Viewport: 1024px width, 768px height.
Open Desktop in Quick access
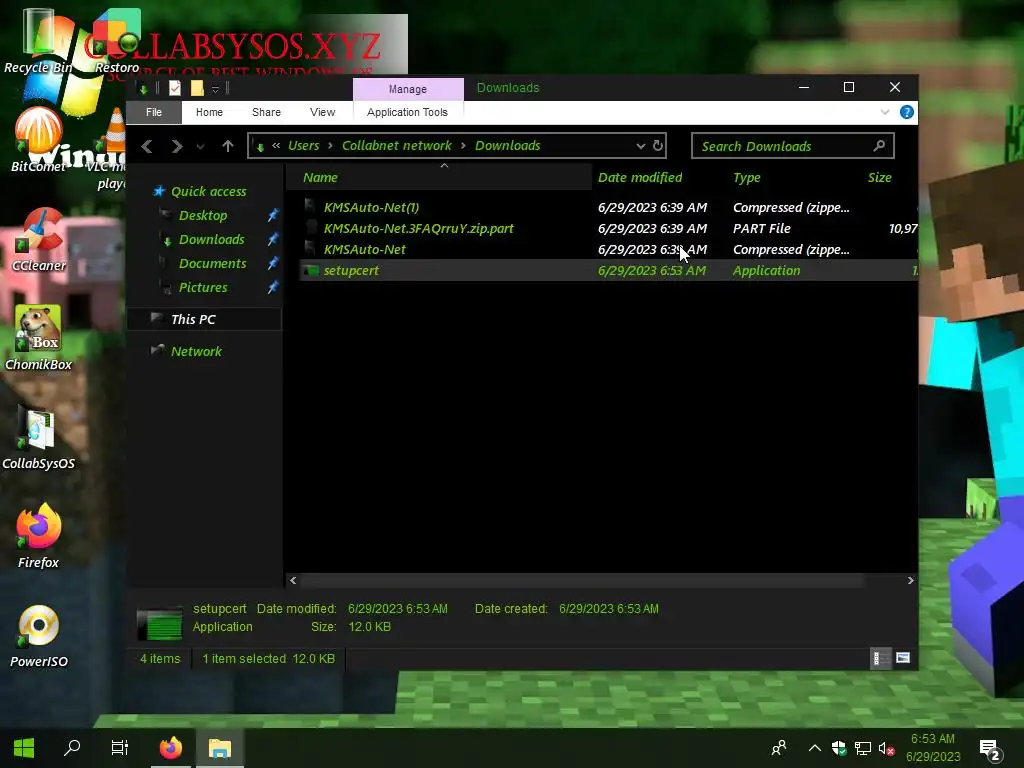click(x=202, y=216)
